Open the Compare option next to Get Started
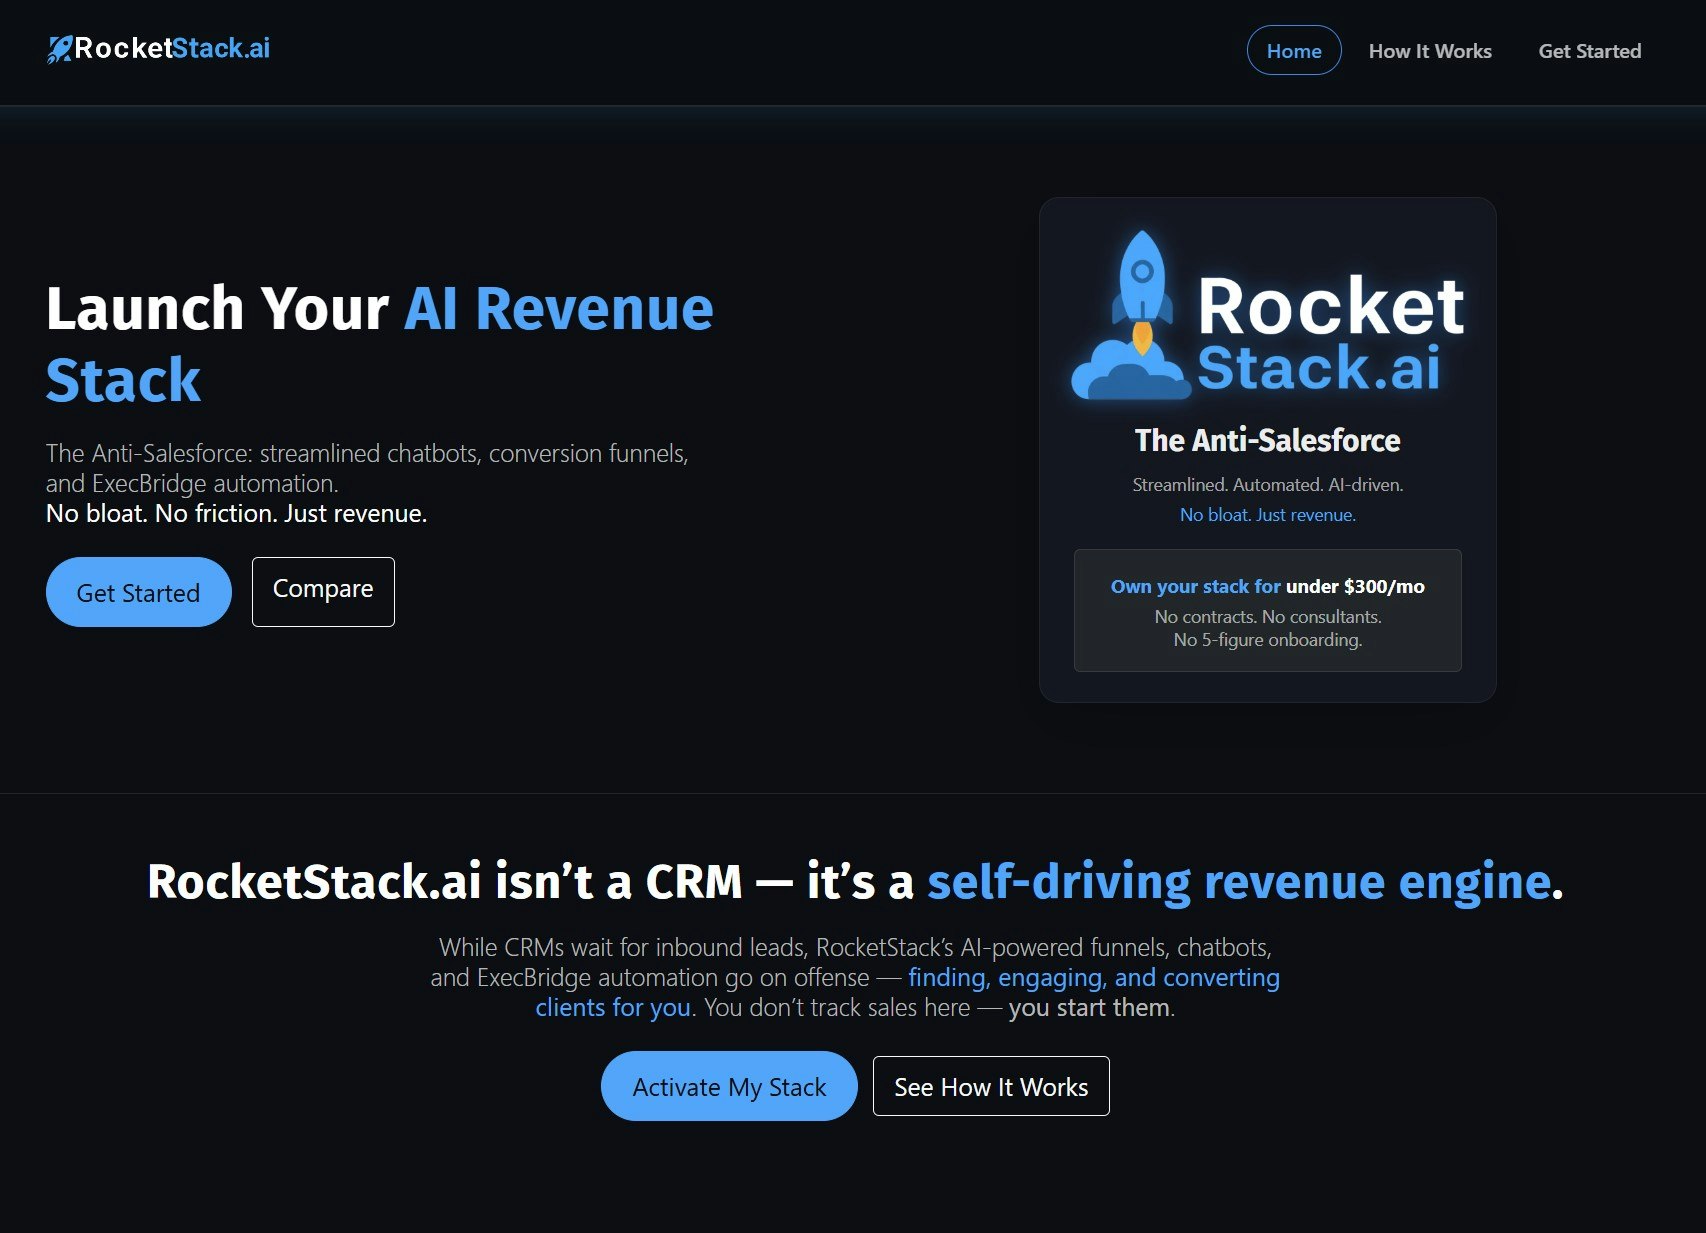 [x=322, y=591]
